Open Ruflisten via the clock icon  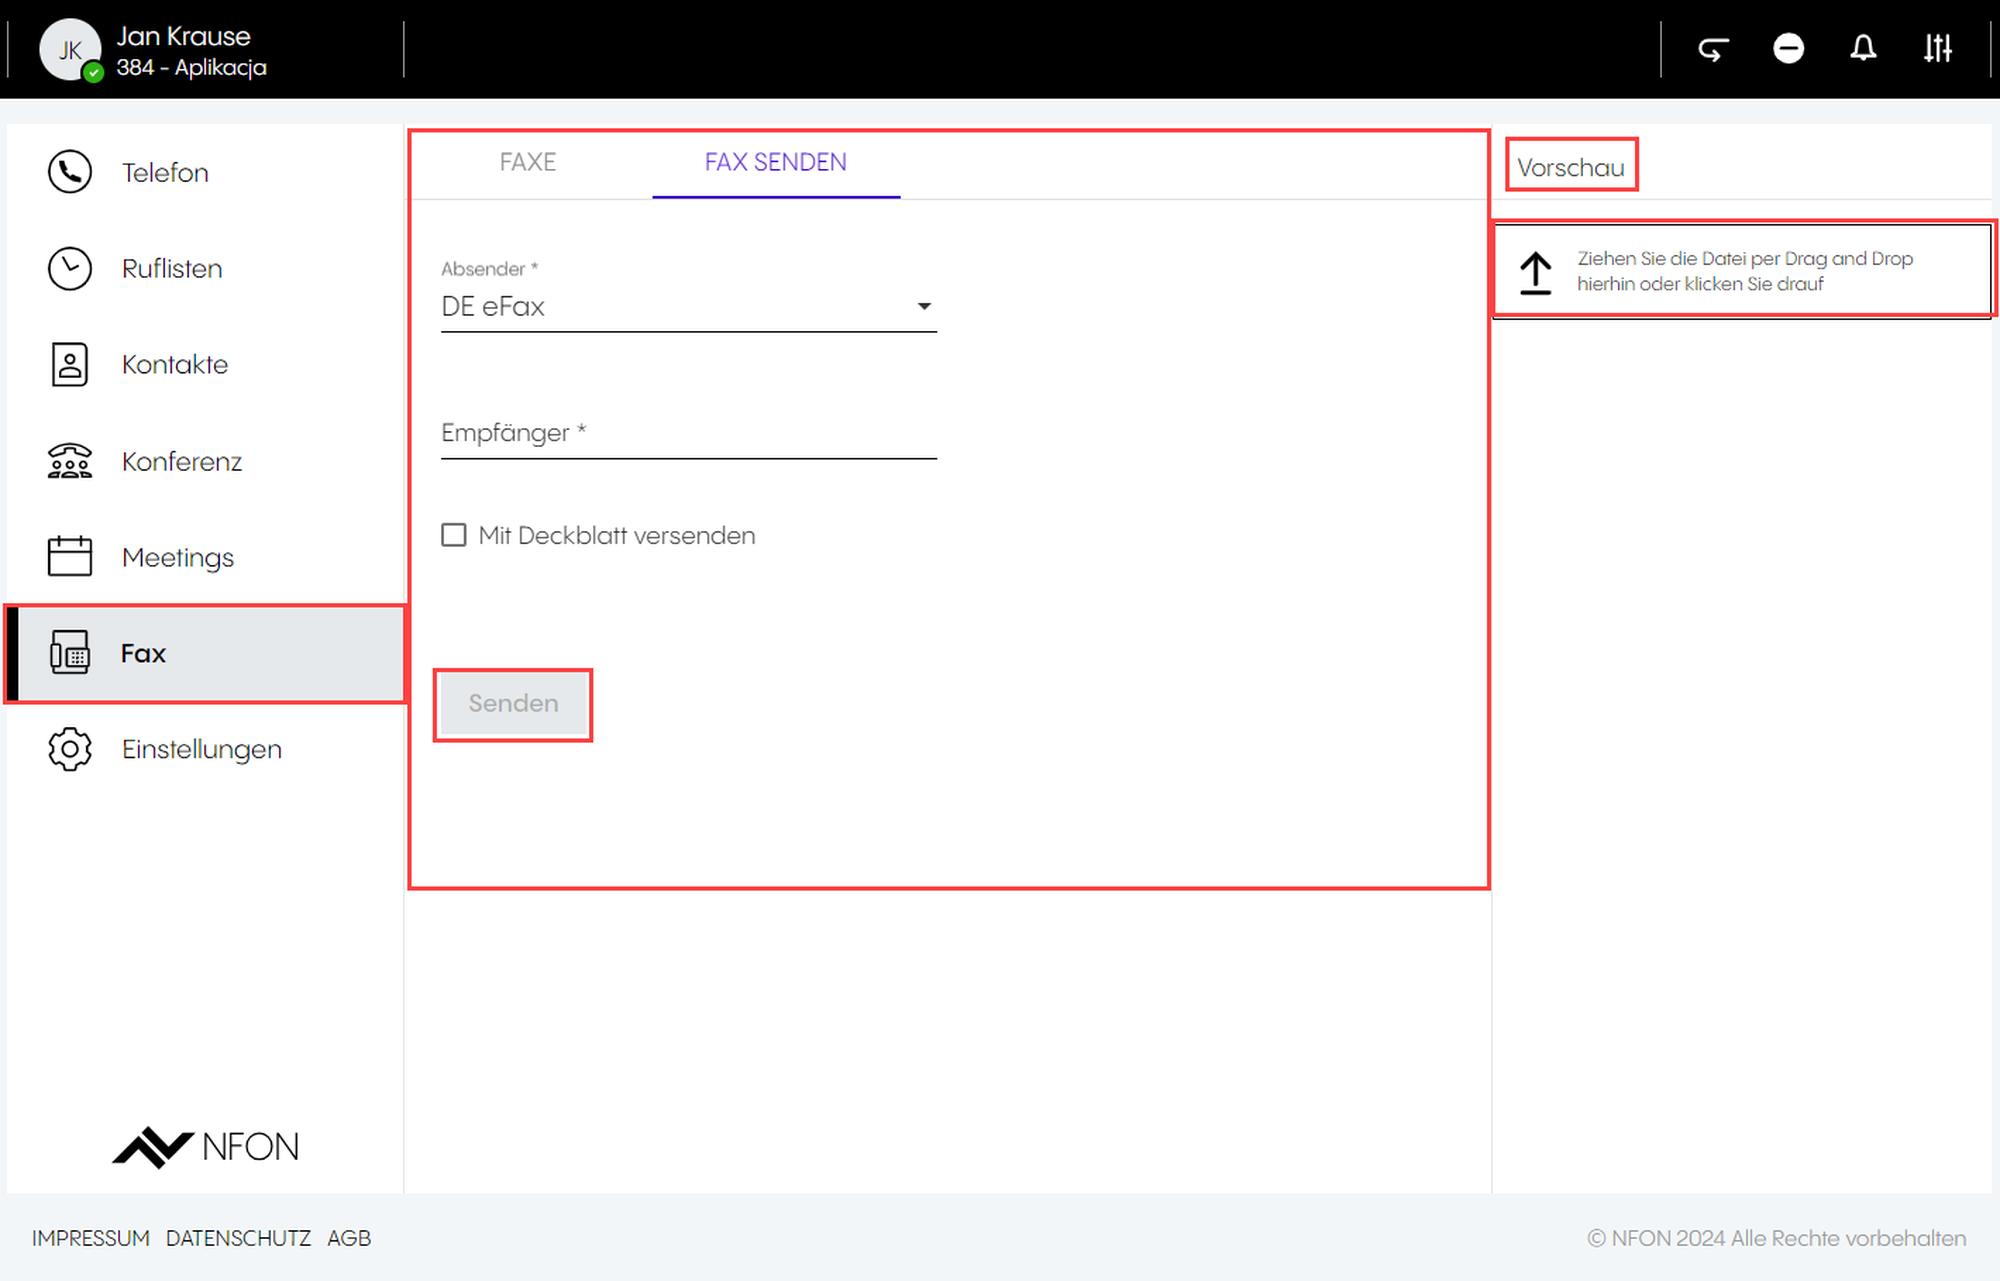[x=70, y=268]
